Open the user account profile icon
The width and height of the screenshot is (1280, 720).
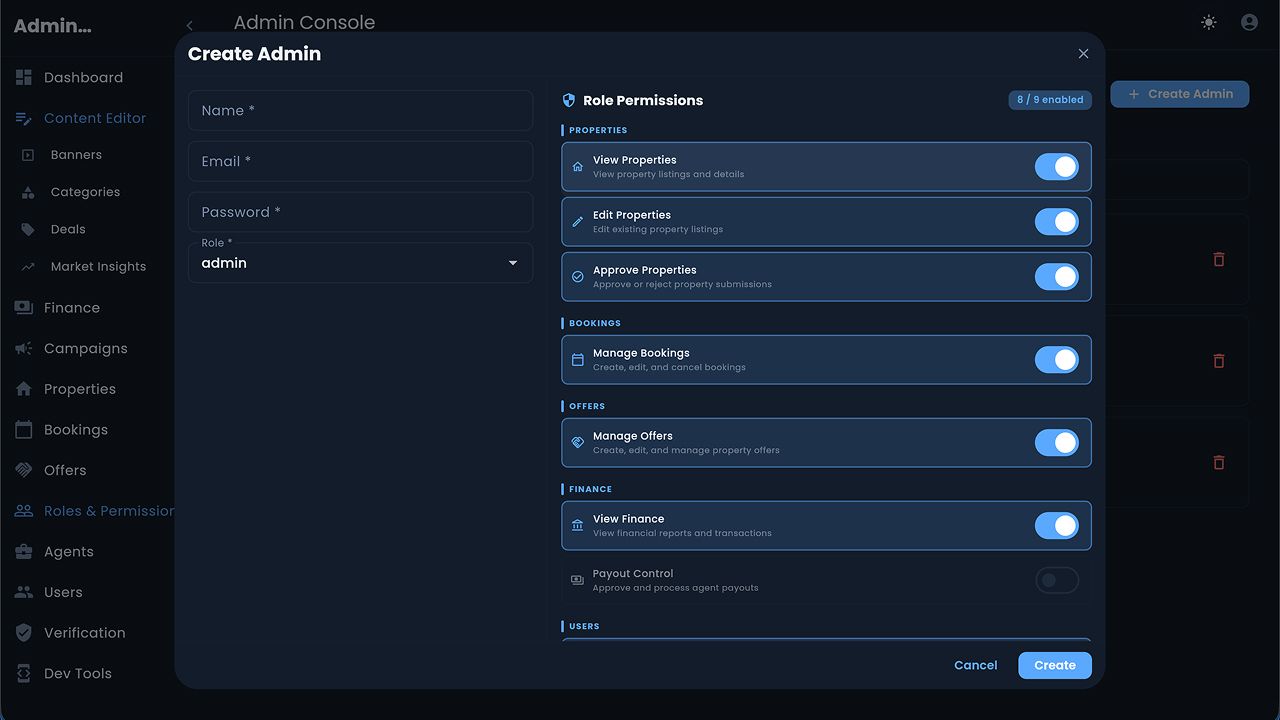pyautogui.click(x=1249, y=22)
